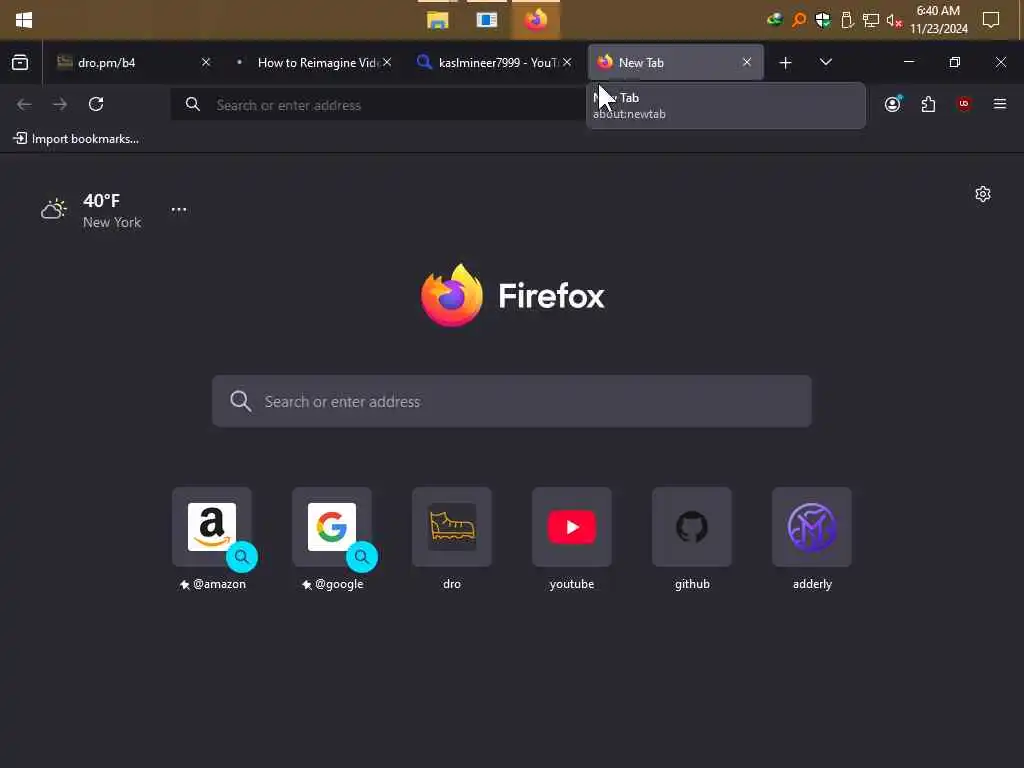Click the Firefox taskbar icon
The width and height of the screenshot is (1024, 768).
536,20
